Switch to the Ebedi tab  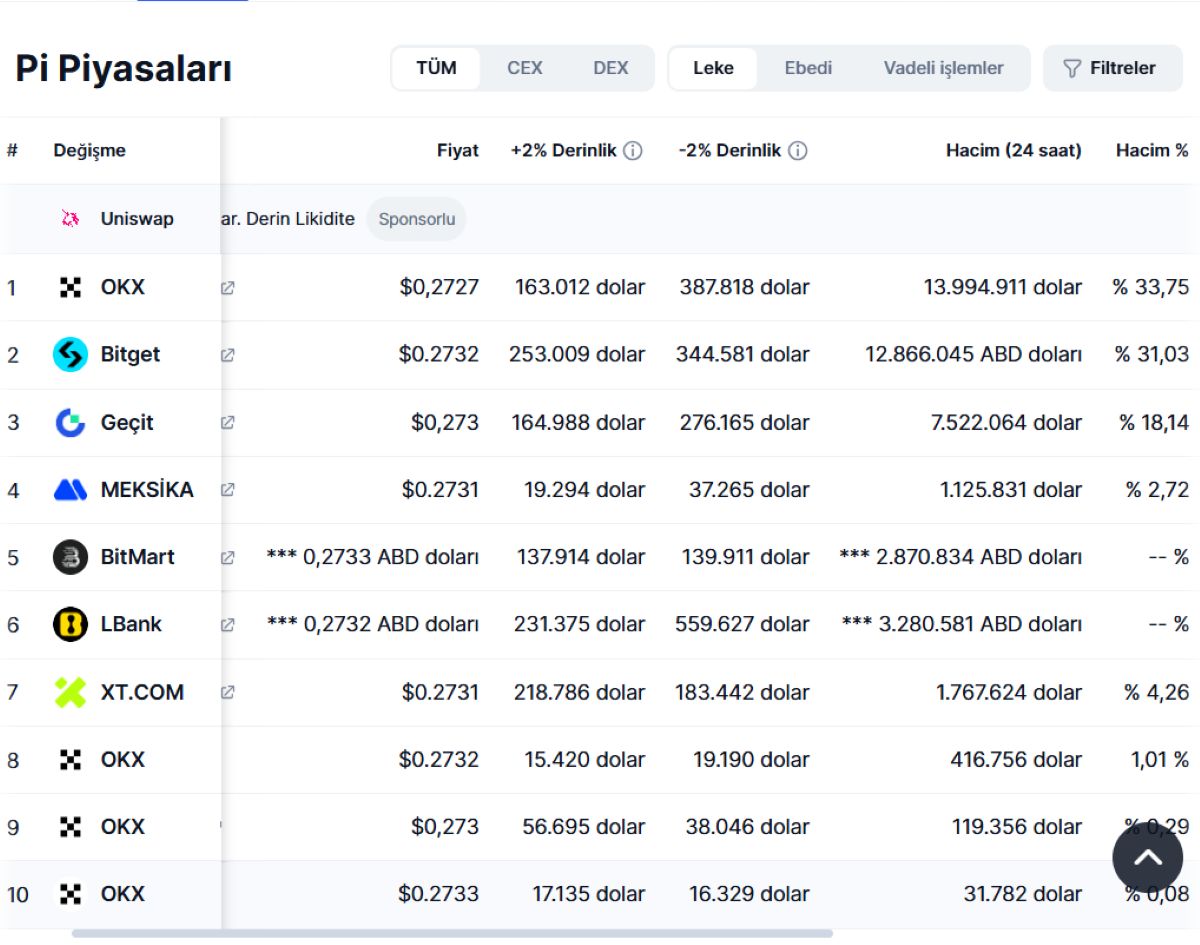tap(808, 68)
